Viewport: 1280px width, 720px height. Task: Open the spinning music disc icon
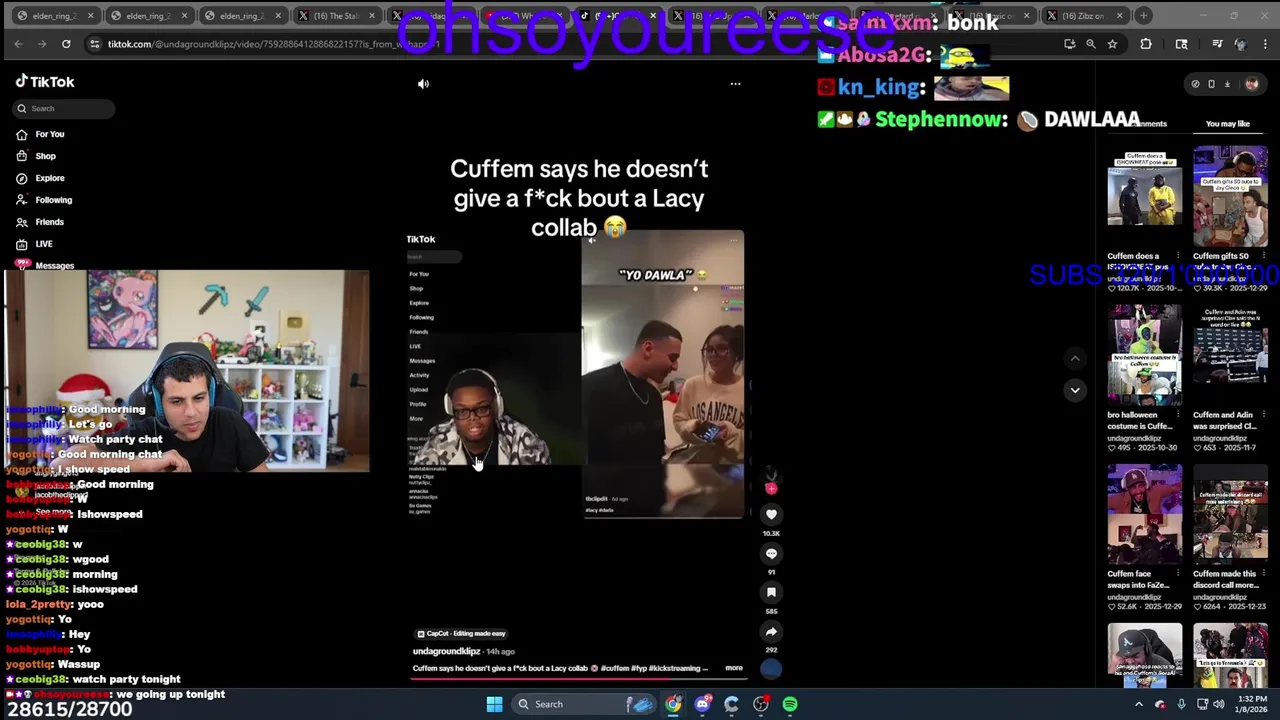(771, 668)
